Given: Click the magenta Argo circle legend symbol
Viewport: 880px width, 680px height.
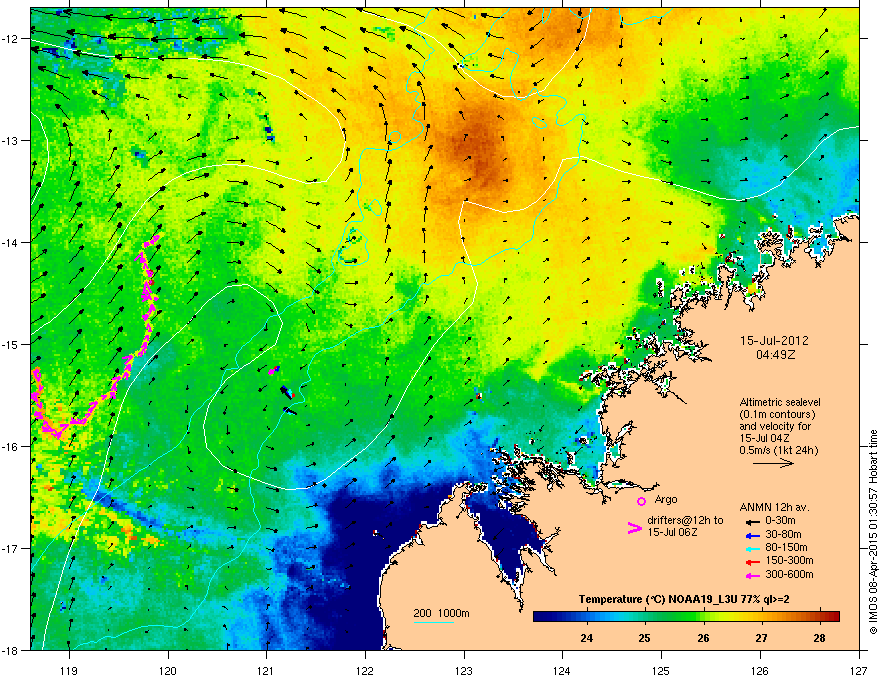Looking at the screenshot, I should (641, 501).
